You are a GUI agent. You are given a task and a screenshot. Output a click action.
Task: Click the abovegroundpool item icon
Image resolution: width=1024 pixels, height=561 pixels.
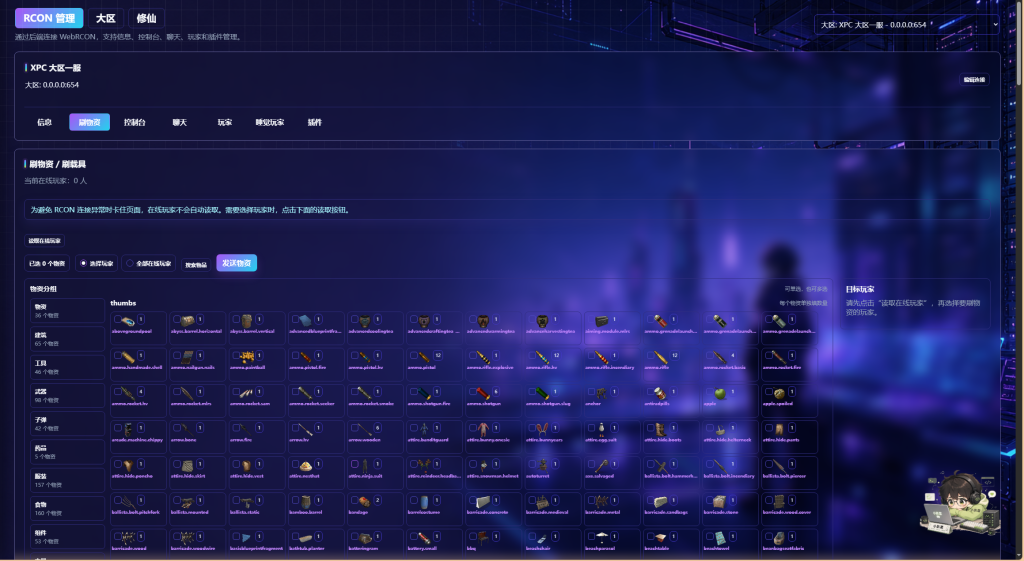(128, 321)
